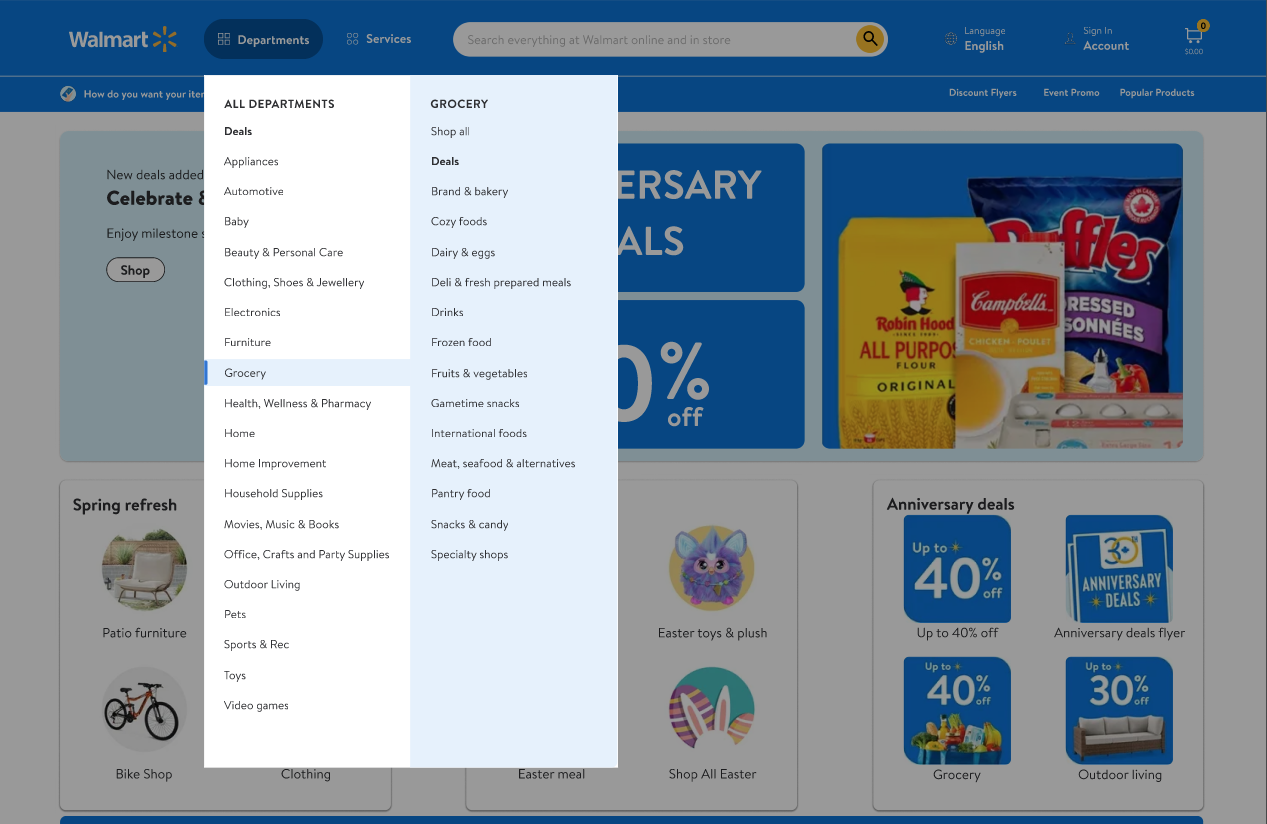
Task: Click Shop all under Grocery
Action: (450, 131)
